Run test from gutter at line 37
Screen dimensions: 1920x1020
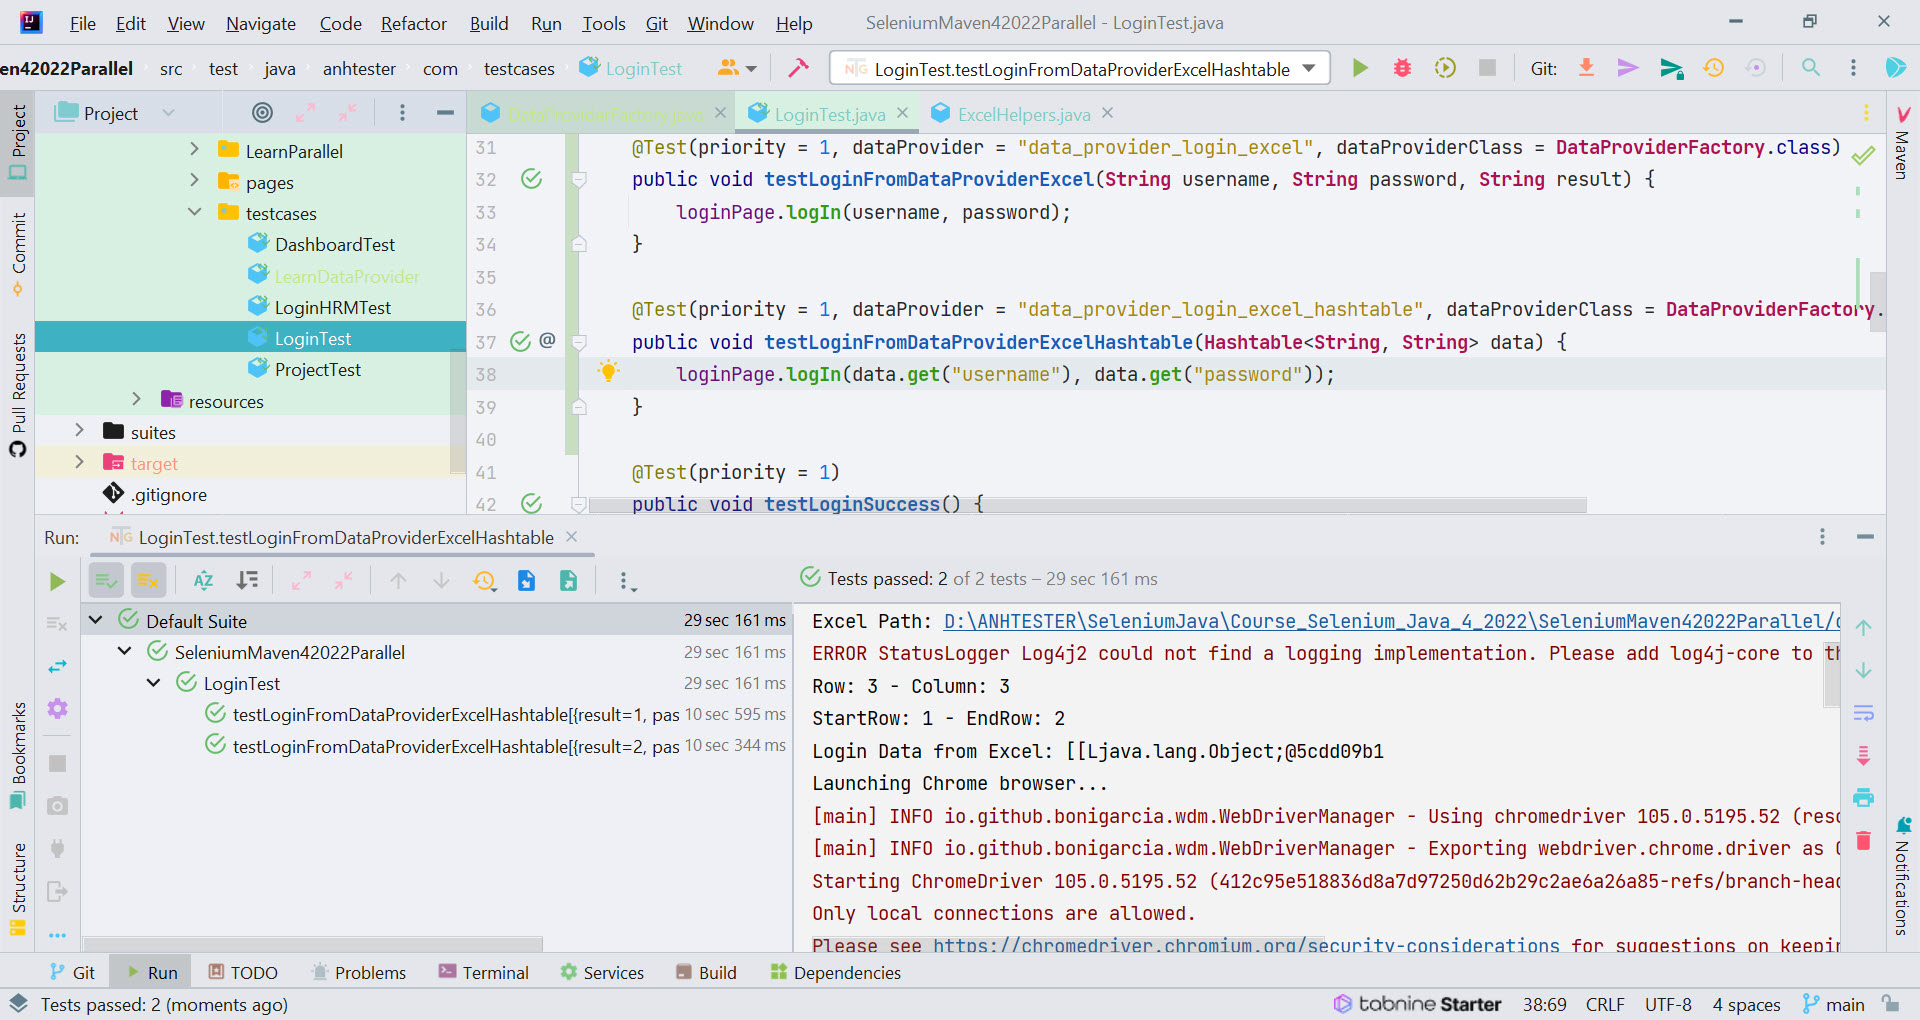(x=520, y=342)
